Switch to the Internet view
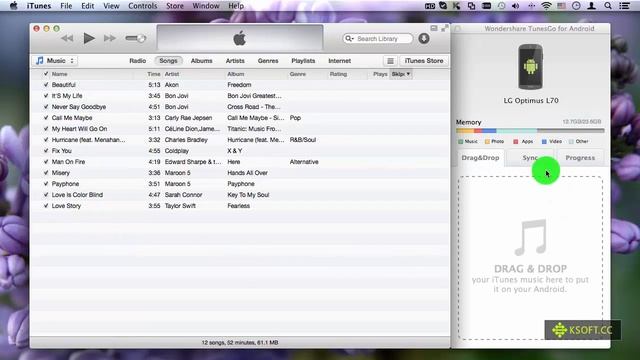This screenshot has height=360, width=640. pos(340,61)
